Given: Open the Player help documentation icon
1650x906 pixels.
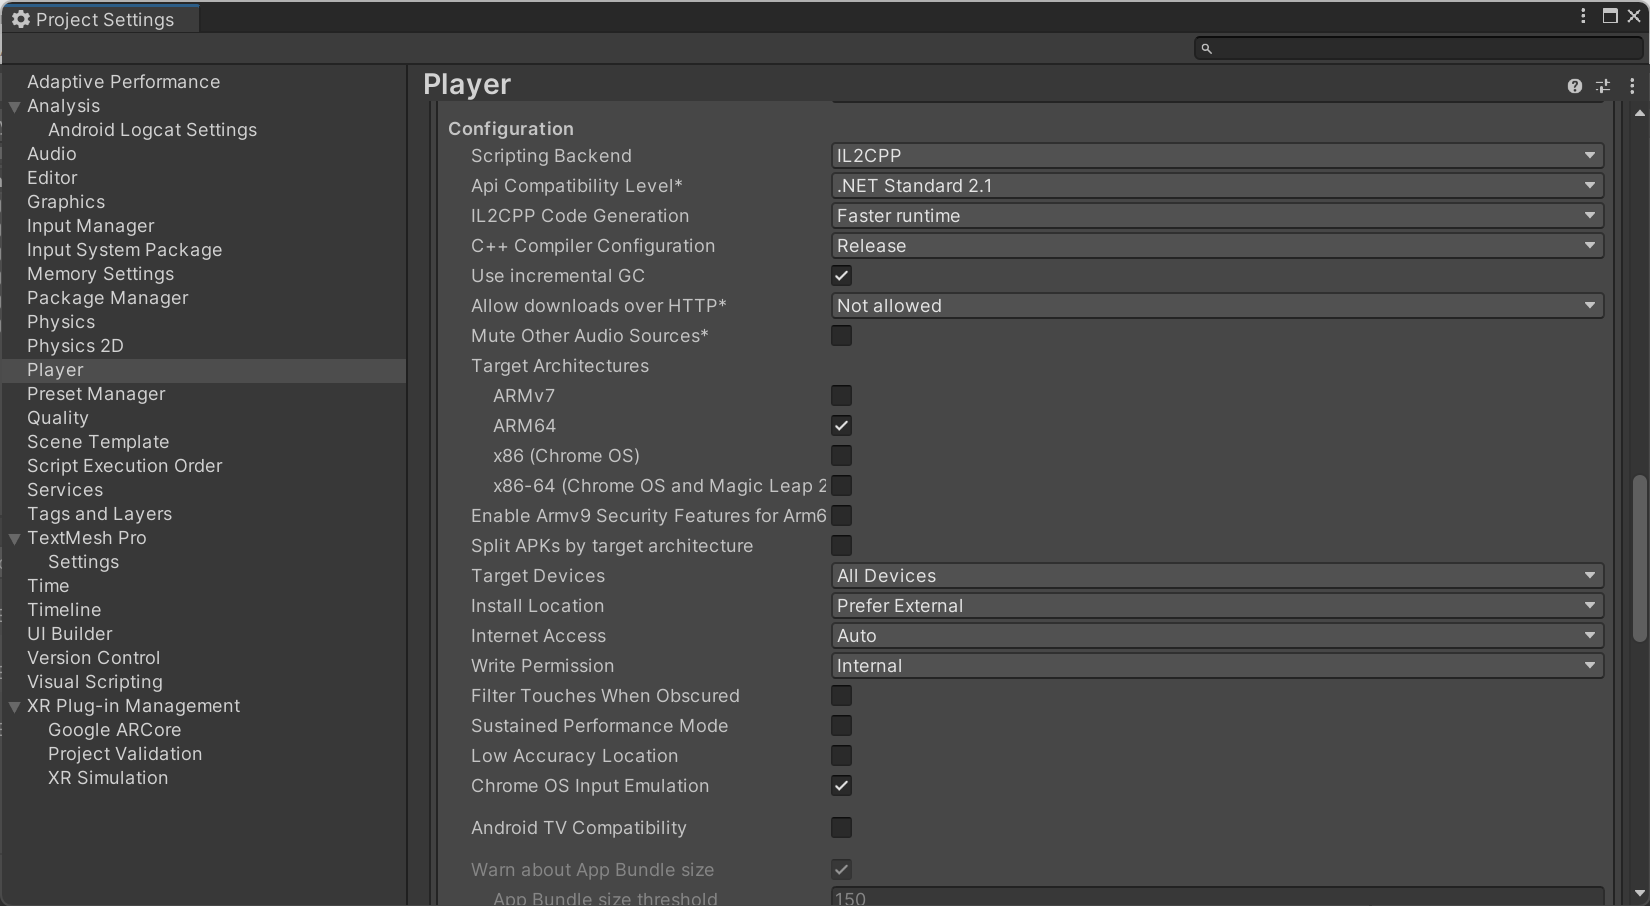Looking at the screenshot, I should click(1574, 86).
